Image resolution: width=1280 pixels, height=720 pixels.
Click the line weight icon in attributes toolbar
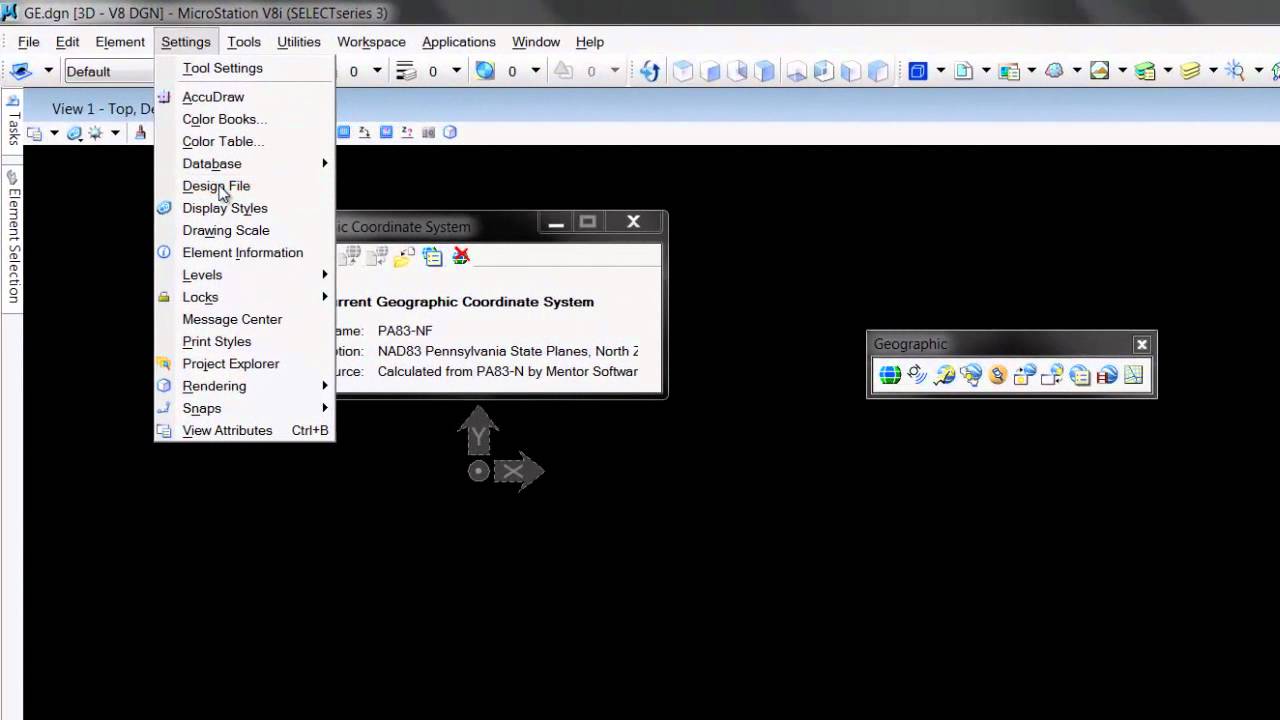tap(405, 71)
